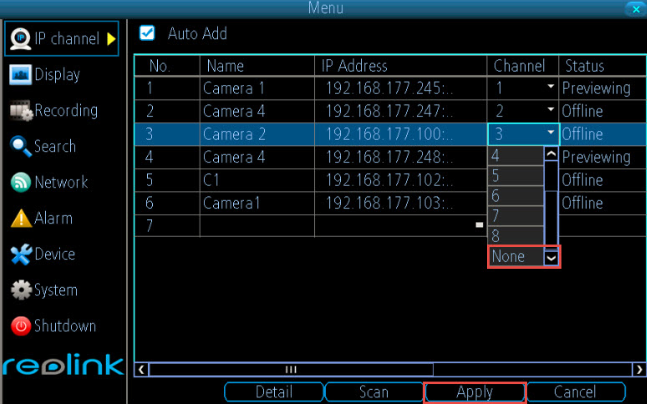Click the Detail button
The image size is (647, 404).
pyautogui.click(x=274, y=392)
